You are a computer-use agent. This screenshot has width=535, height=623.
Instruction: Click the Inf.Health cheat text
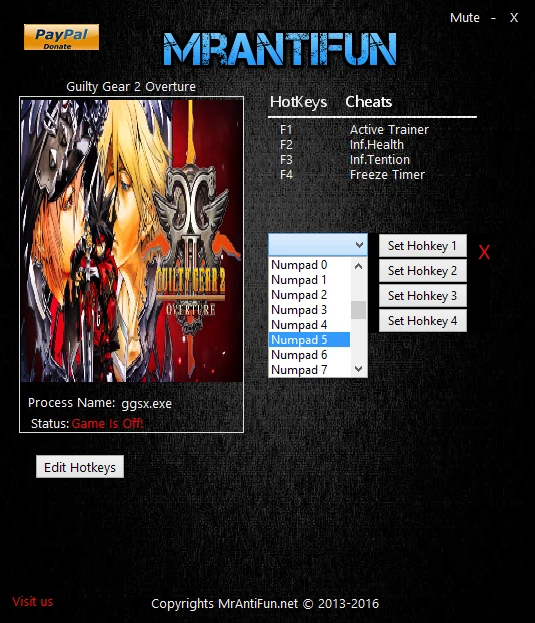[377, 145]
